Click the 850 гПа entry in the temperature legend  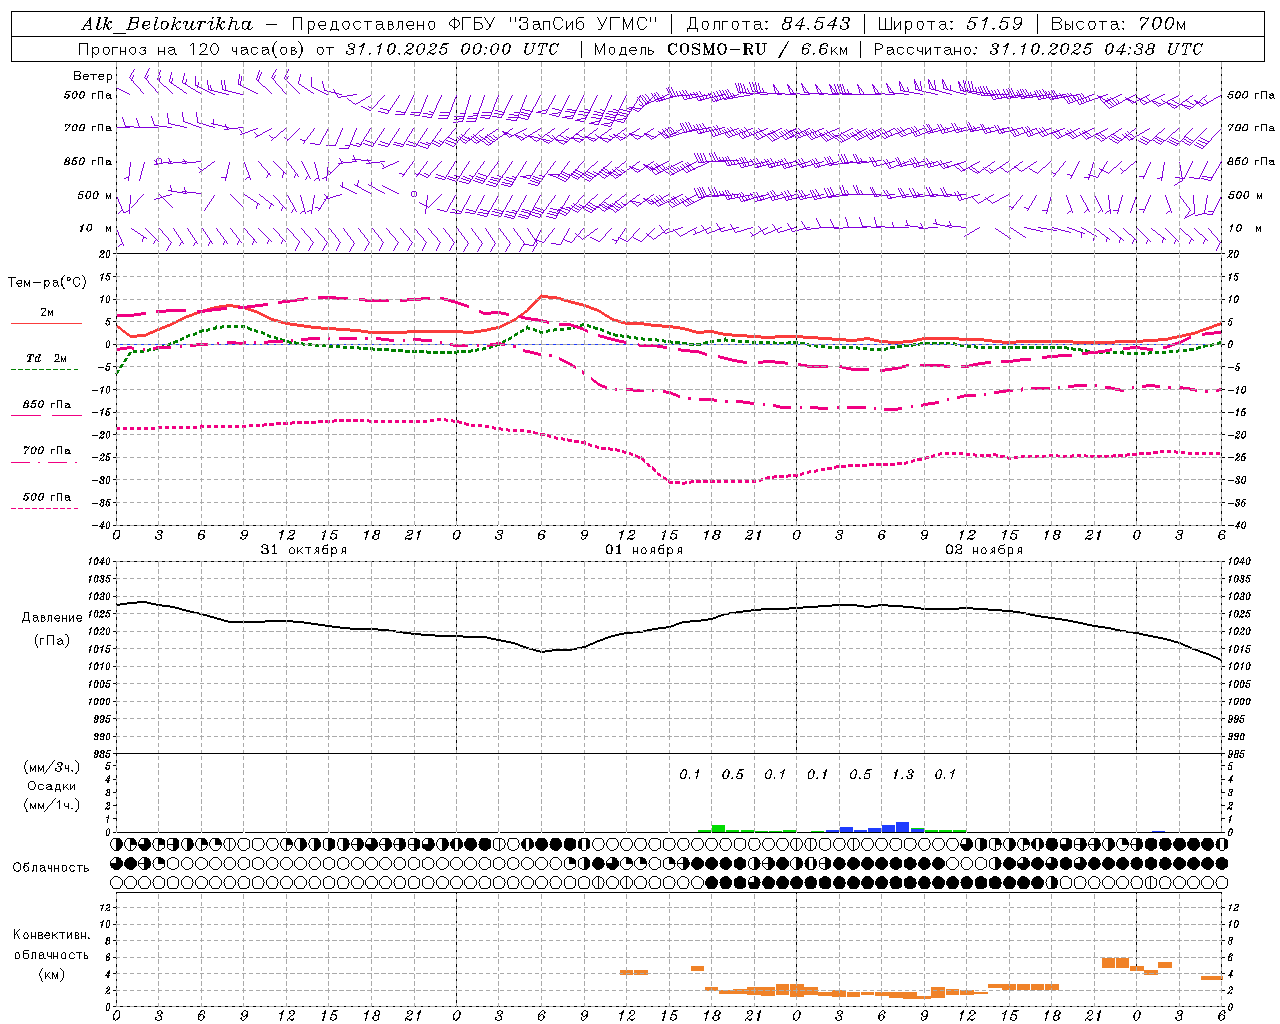[47, 405]
